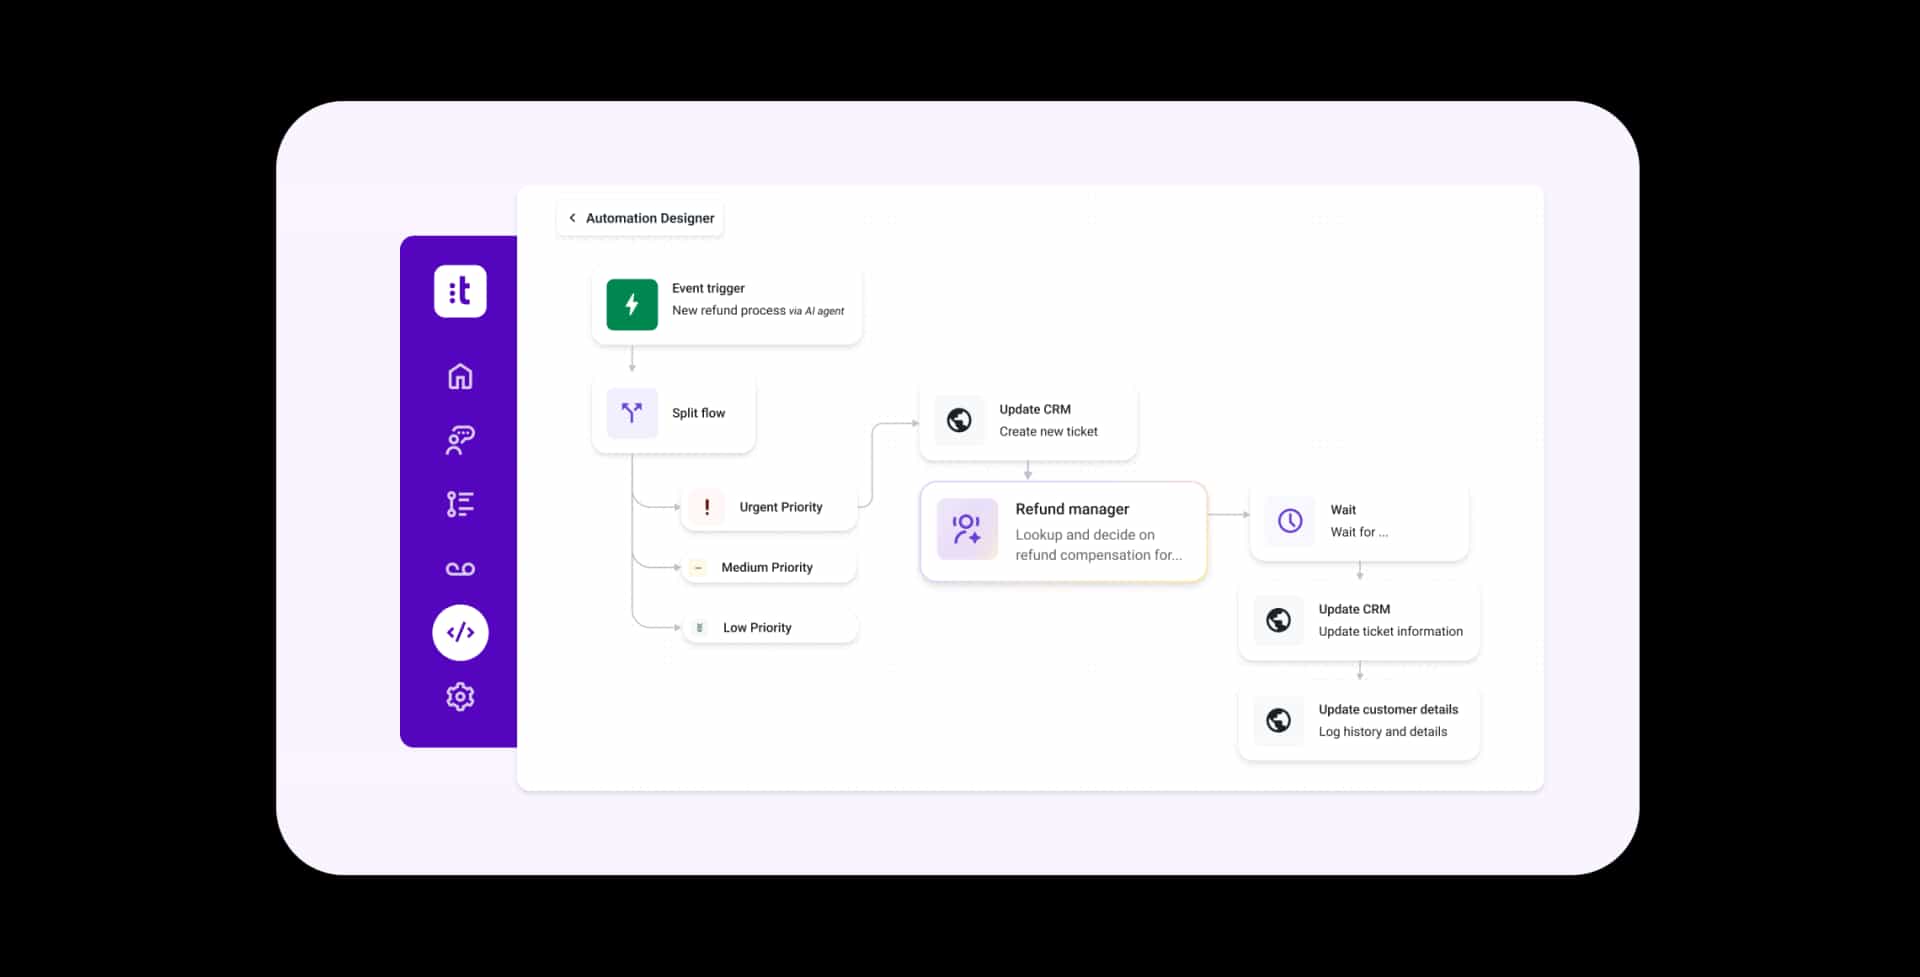This screenshot has height=977, width=1920.
Task: Click the loop automation icon in the sidebar
Action: click(459, 568)
